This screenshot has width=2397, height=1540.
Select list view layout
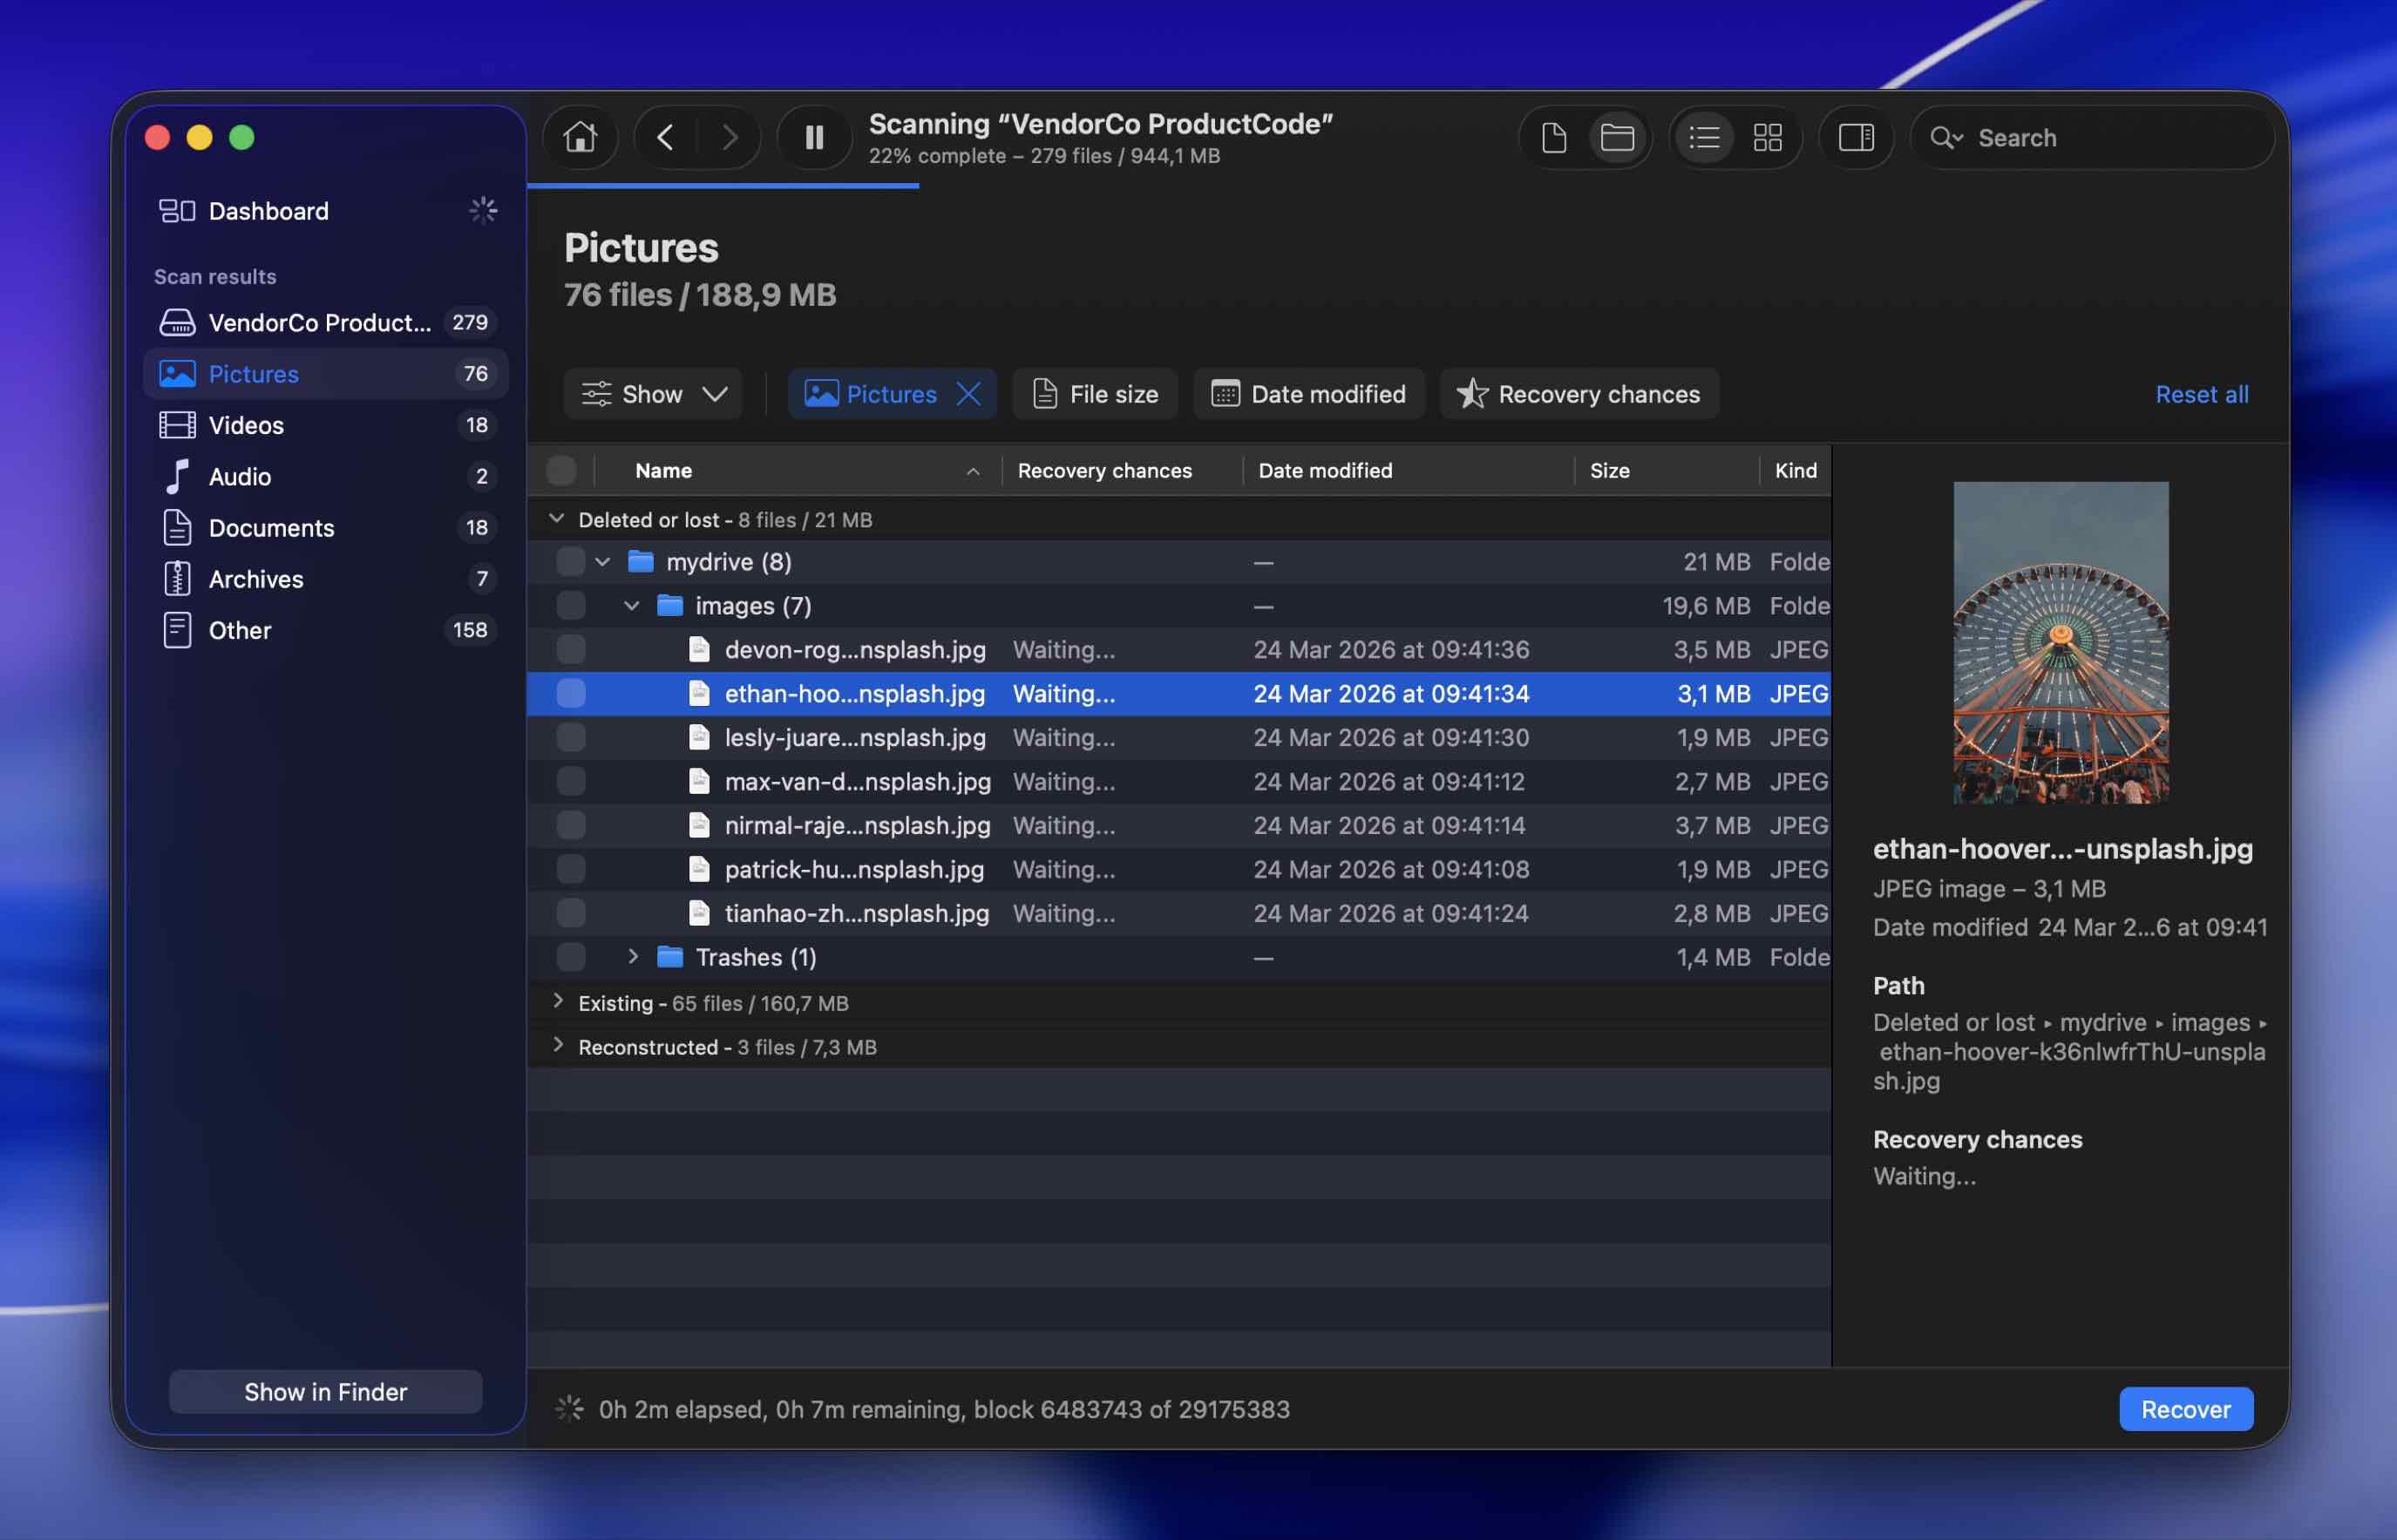click(x=1704, y=137)
